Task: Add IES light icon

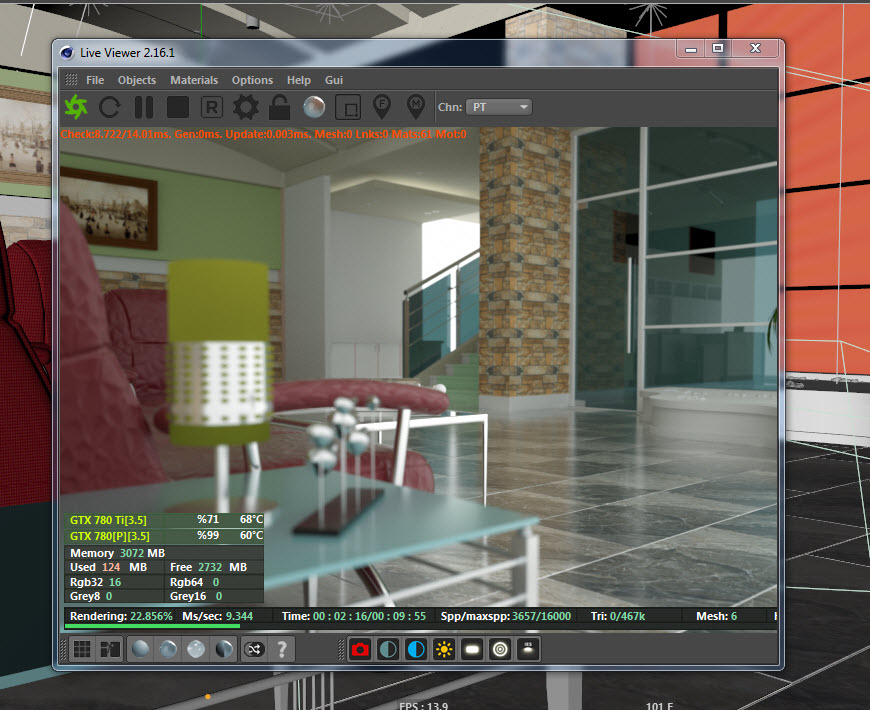Action: point(528,649)
